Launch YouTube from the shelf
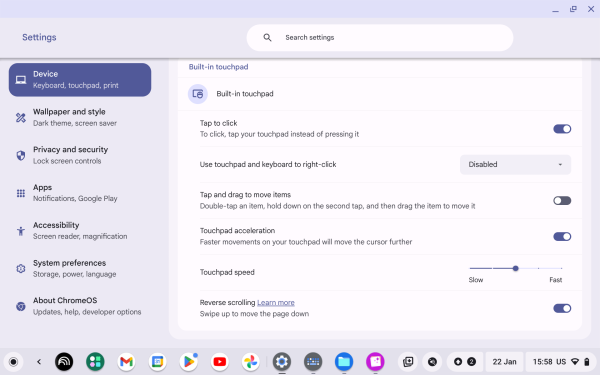 tap(220, 362)
